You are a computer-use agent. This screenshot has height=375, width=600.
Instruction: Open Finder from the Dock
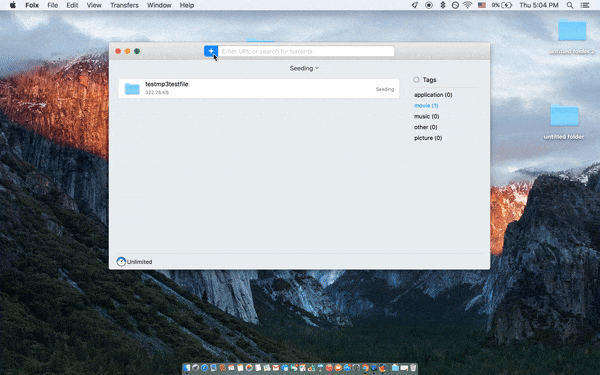(187, 368)
